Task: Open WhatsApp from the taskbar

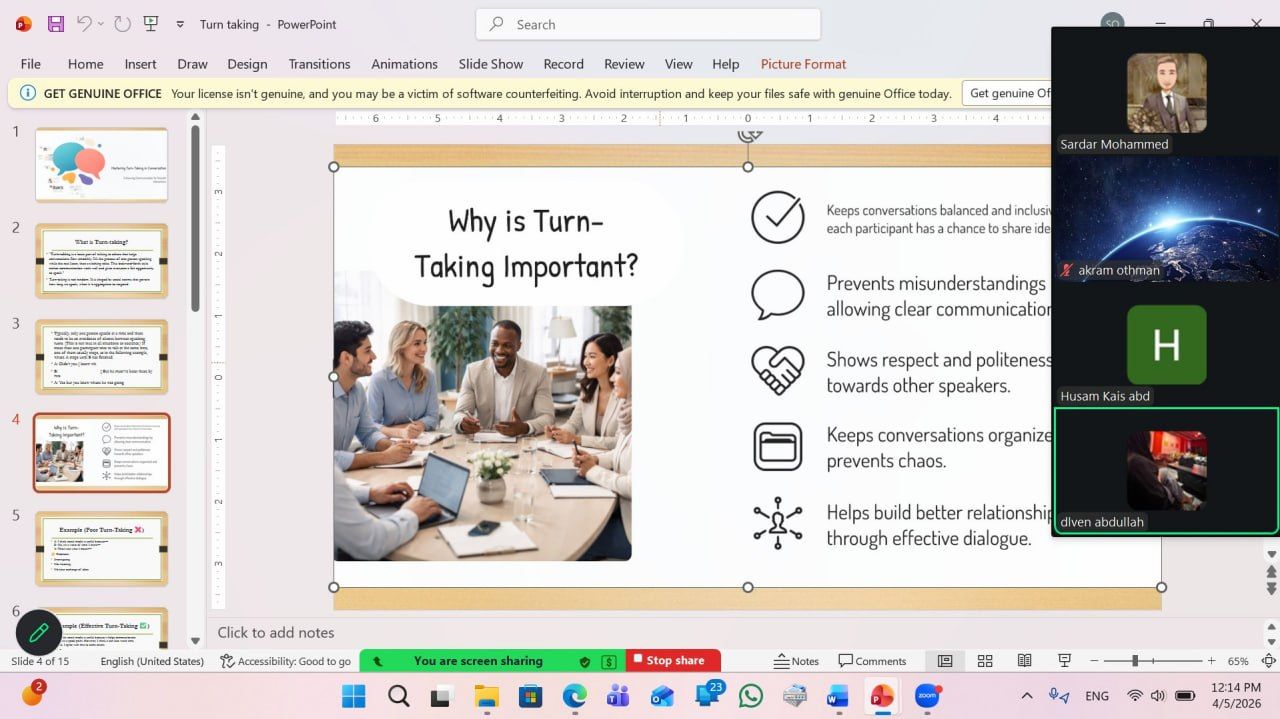Action: (750, 696)
